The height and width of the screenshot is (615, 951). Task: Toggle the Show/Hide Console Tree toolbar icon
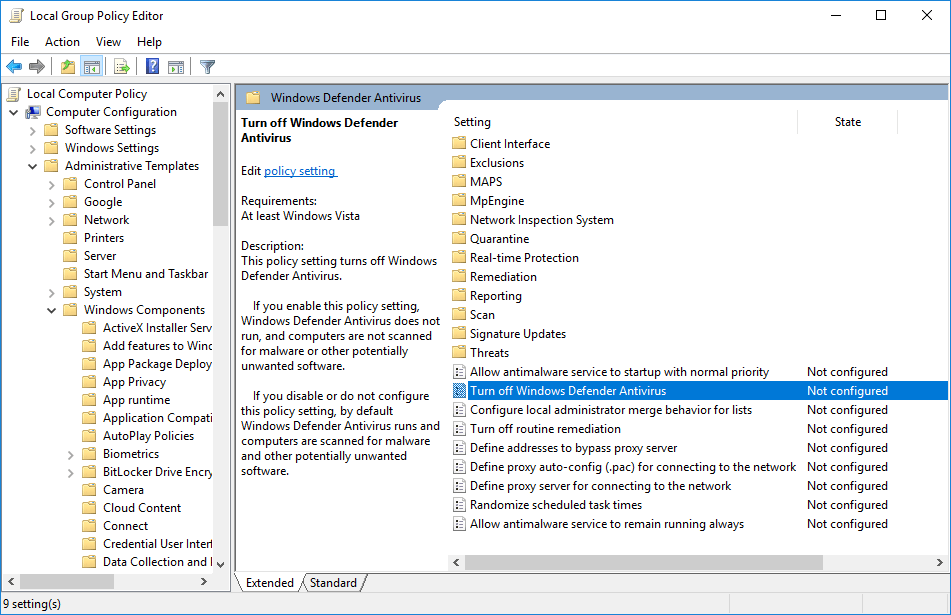tap(92, 67)
